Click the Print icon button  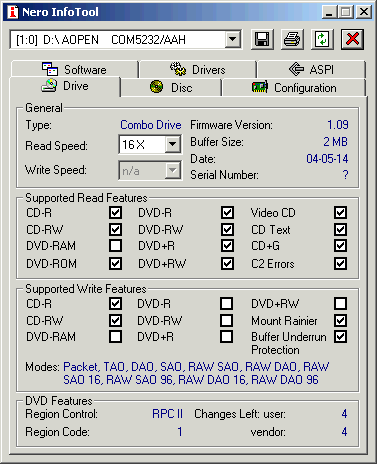pos(292,39)
